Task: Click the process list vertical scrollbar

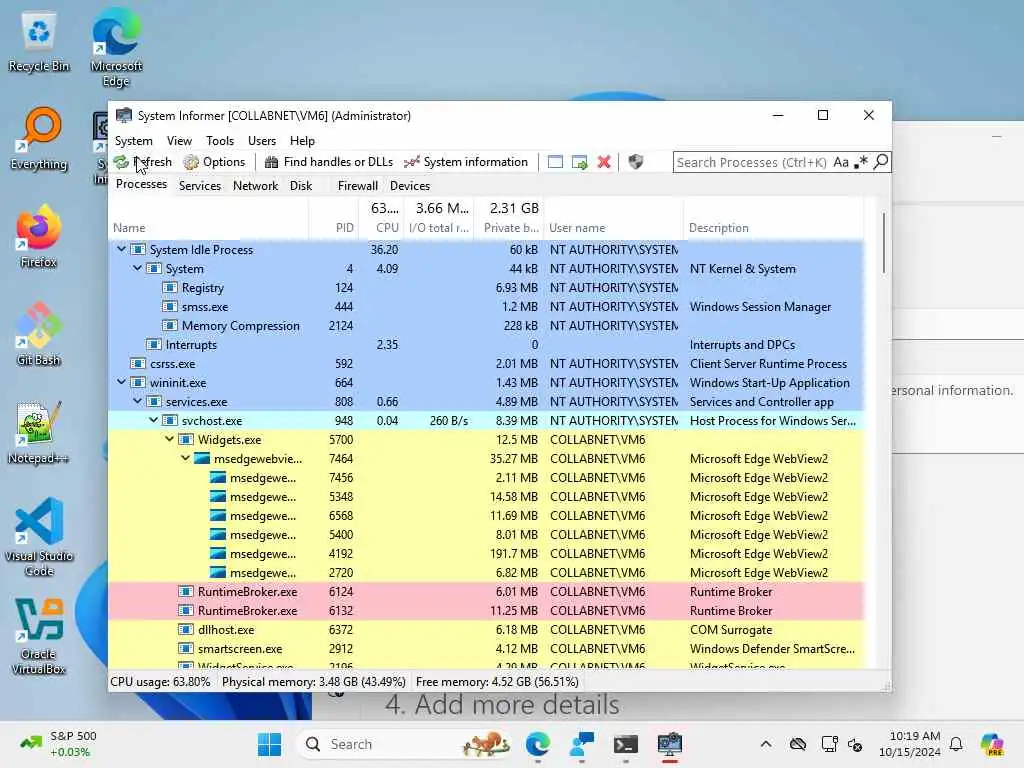Action: (x=884, y=243)
